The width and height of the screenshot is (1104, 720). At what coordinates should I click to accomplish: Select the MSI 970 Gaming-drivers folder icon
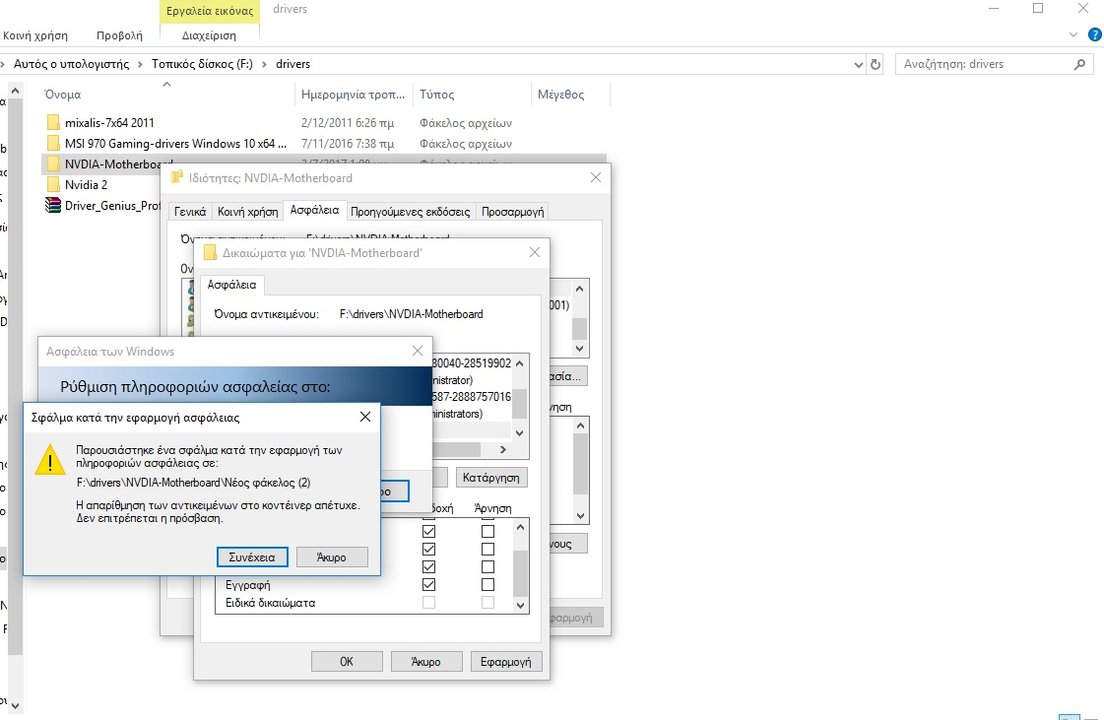(x=53, y=144)
